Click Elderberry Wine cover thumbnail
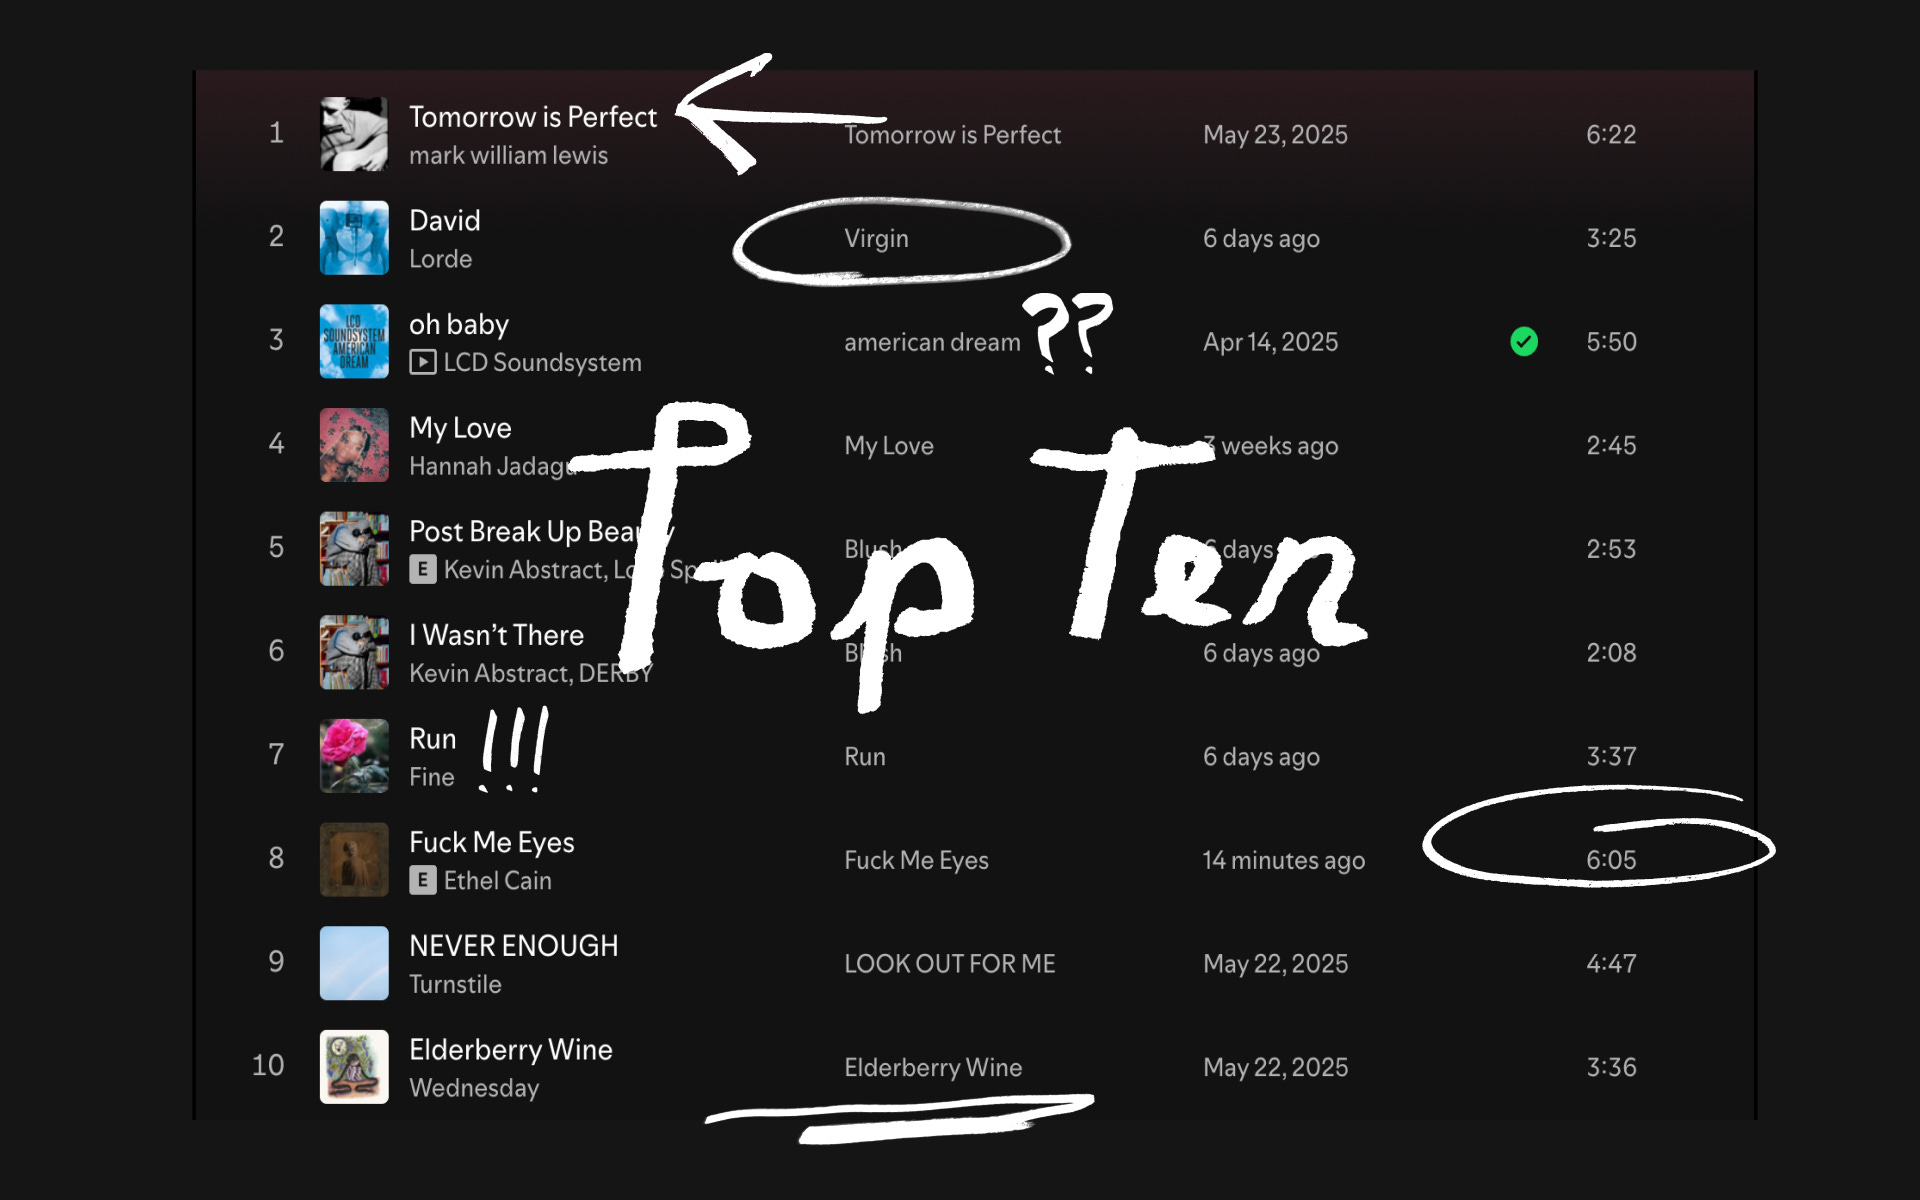The width and height of the screenshot is (1920, 1200). (354, 1067)
